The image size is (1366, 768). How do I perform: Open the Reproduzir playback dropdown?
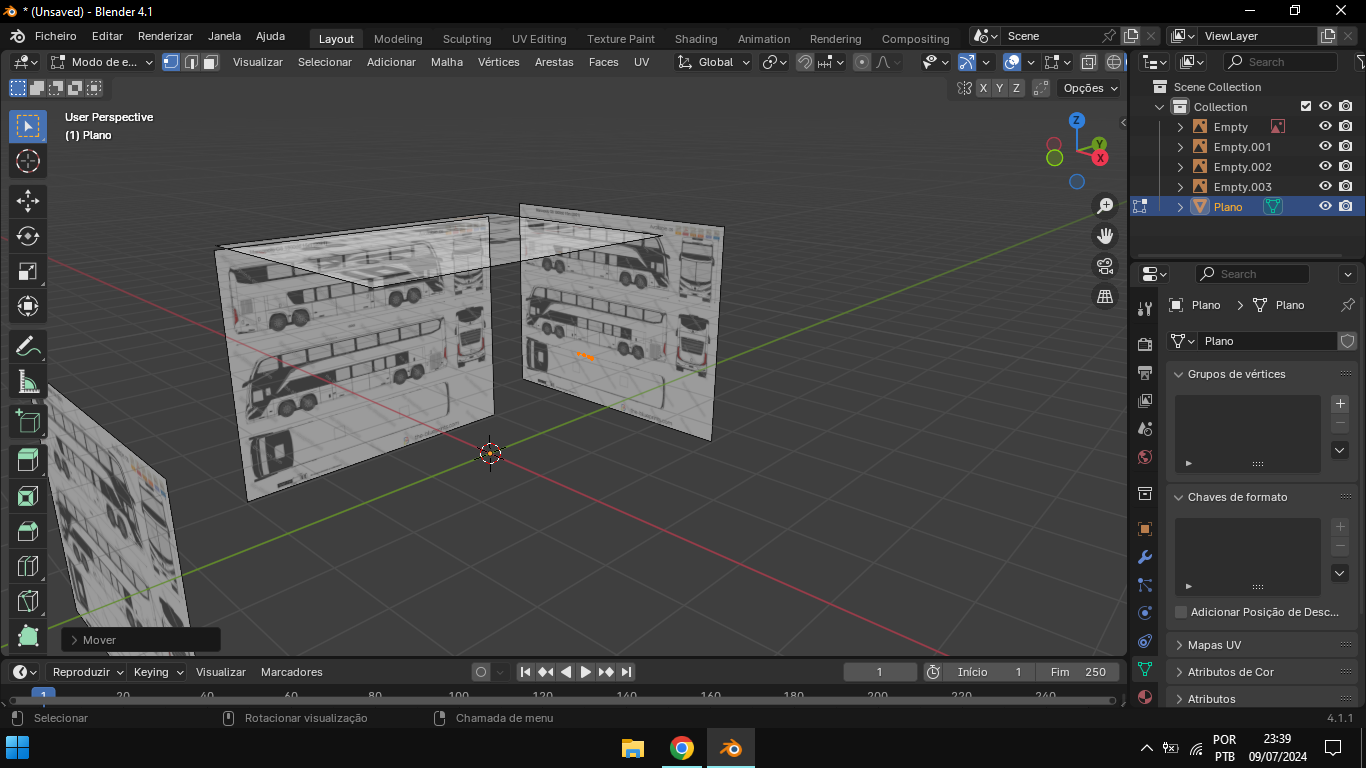pos(88,672)
